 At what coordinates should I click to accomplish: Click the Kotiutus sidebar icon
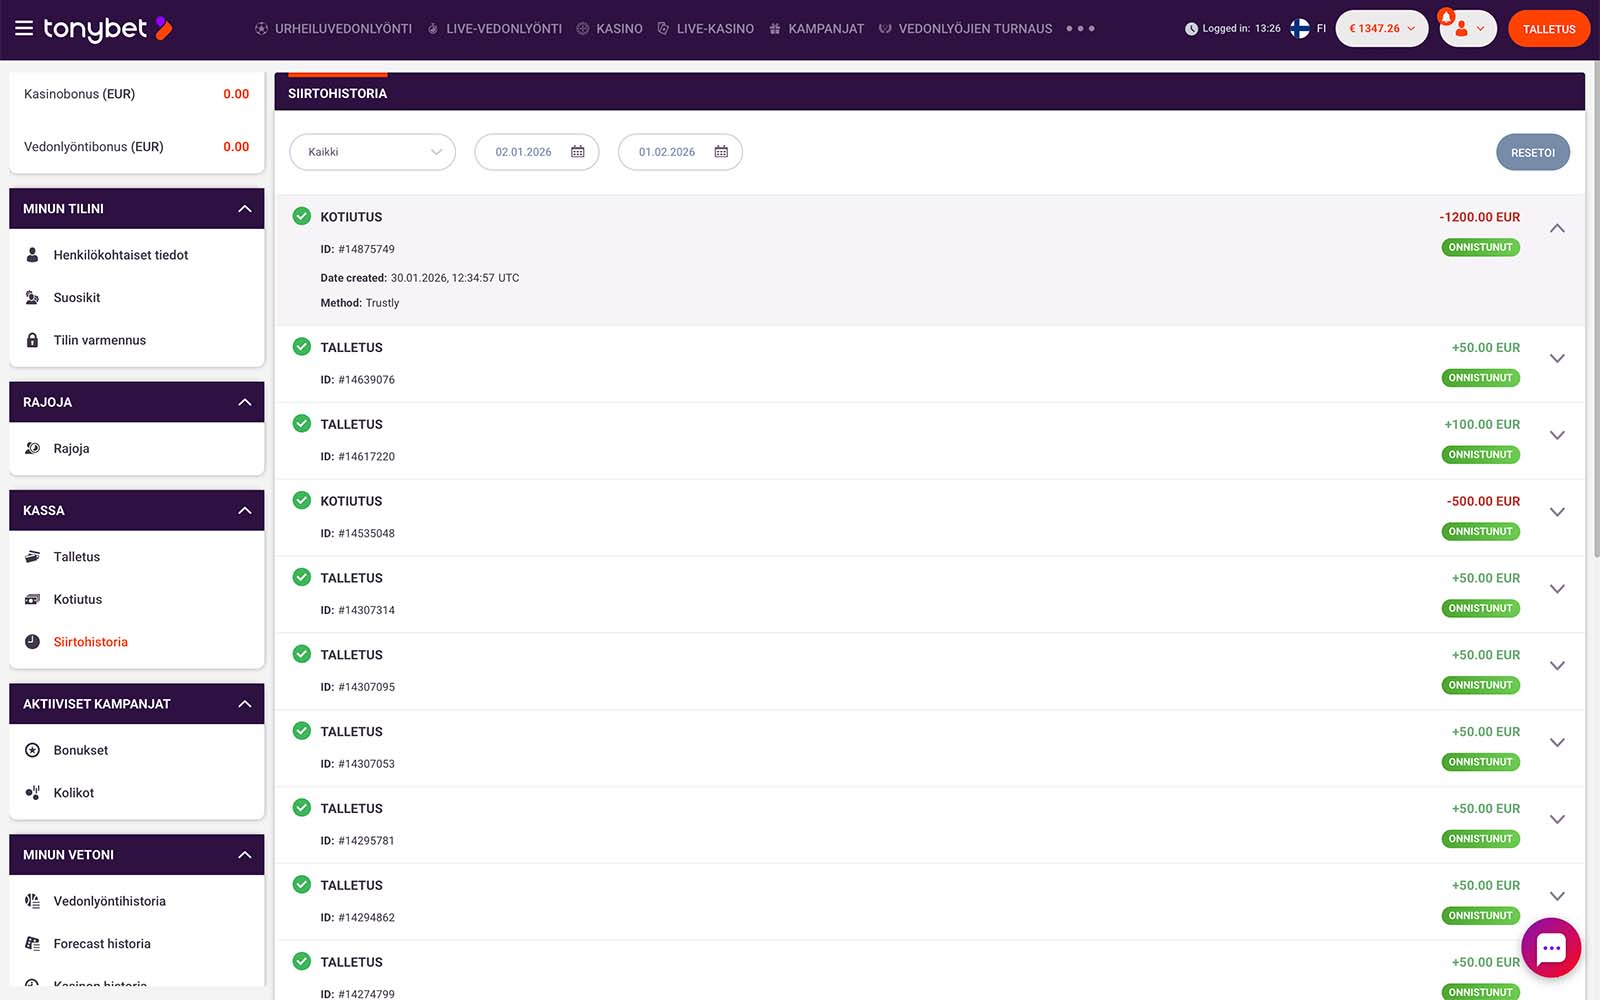pyautogui.click(x=32, y=600)
